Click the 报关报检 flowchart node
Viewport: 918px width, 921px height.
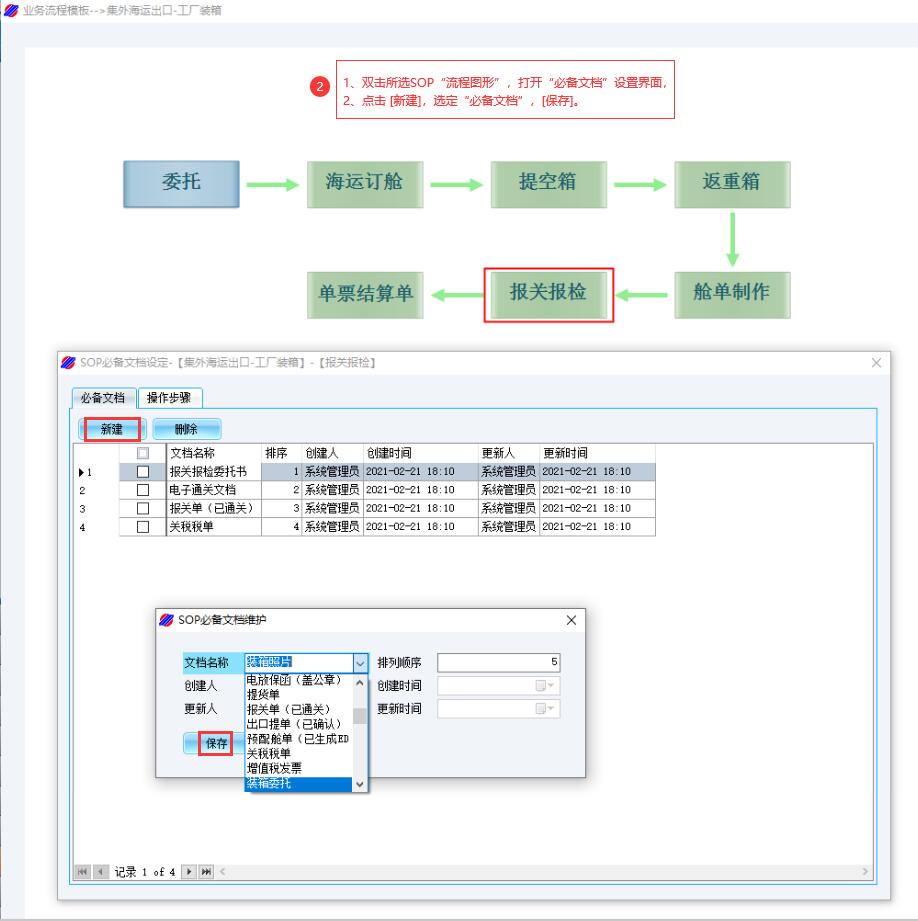(x=548, y=294)
